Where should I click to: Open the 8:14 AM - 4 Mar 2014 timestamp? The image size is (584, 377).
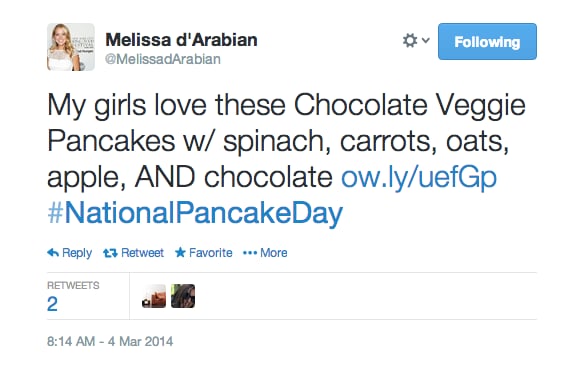110,341
